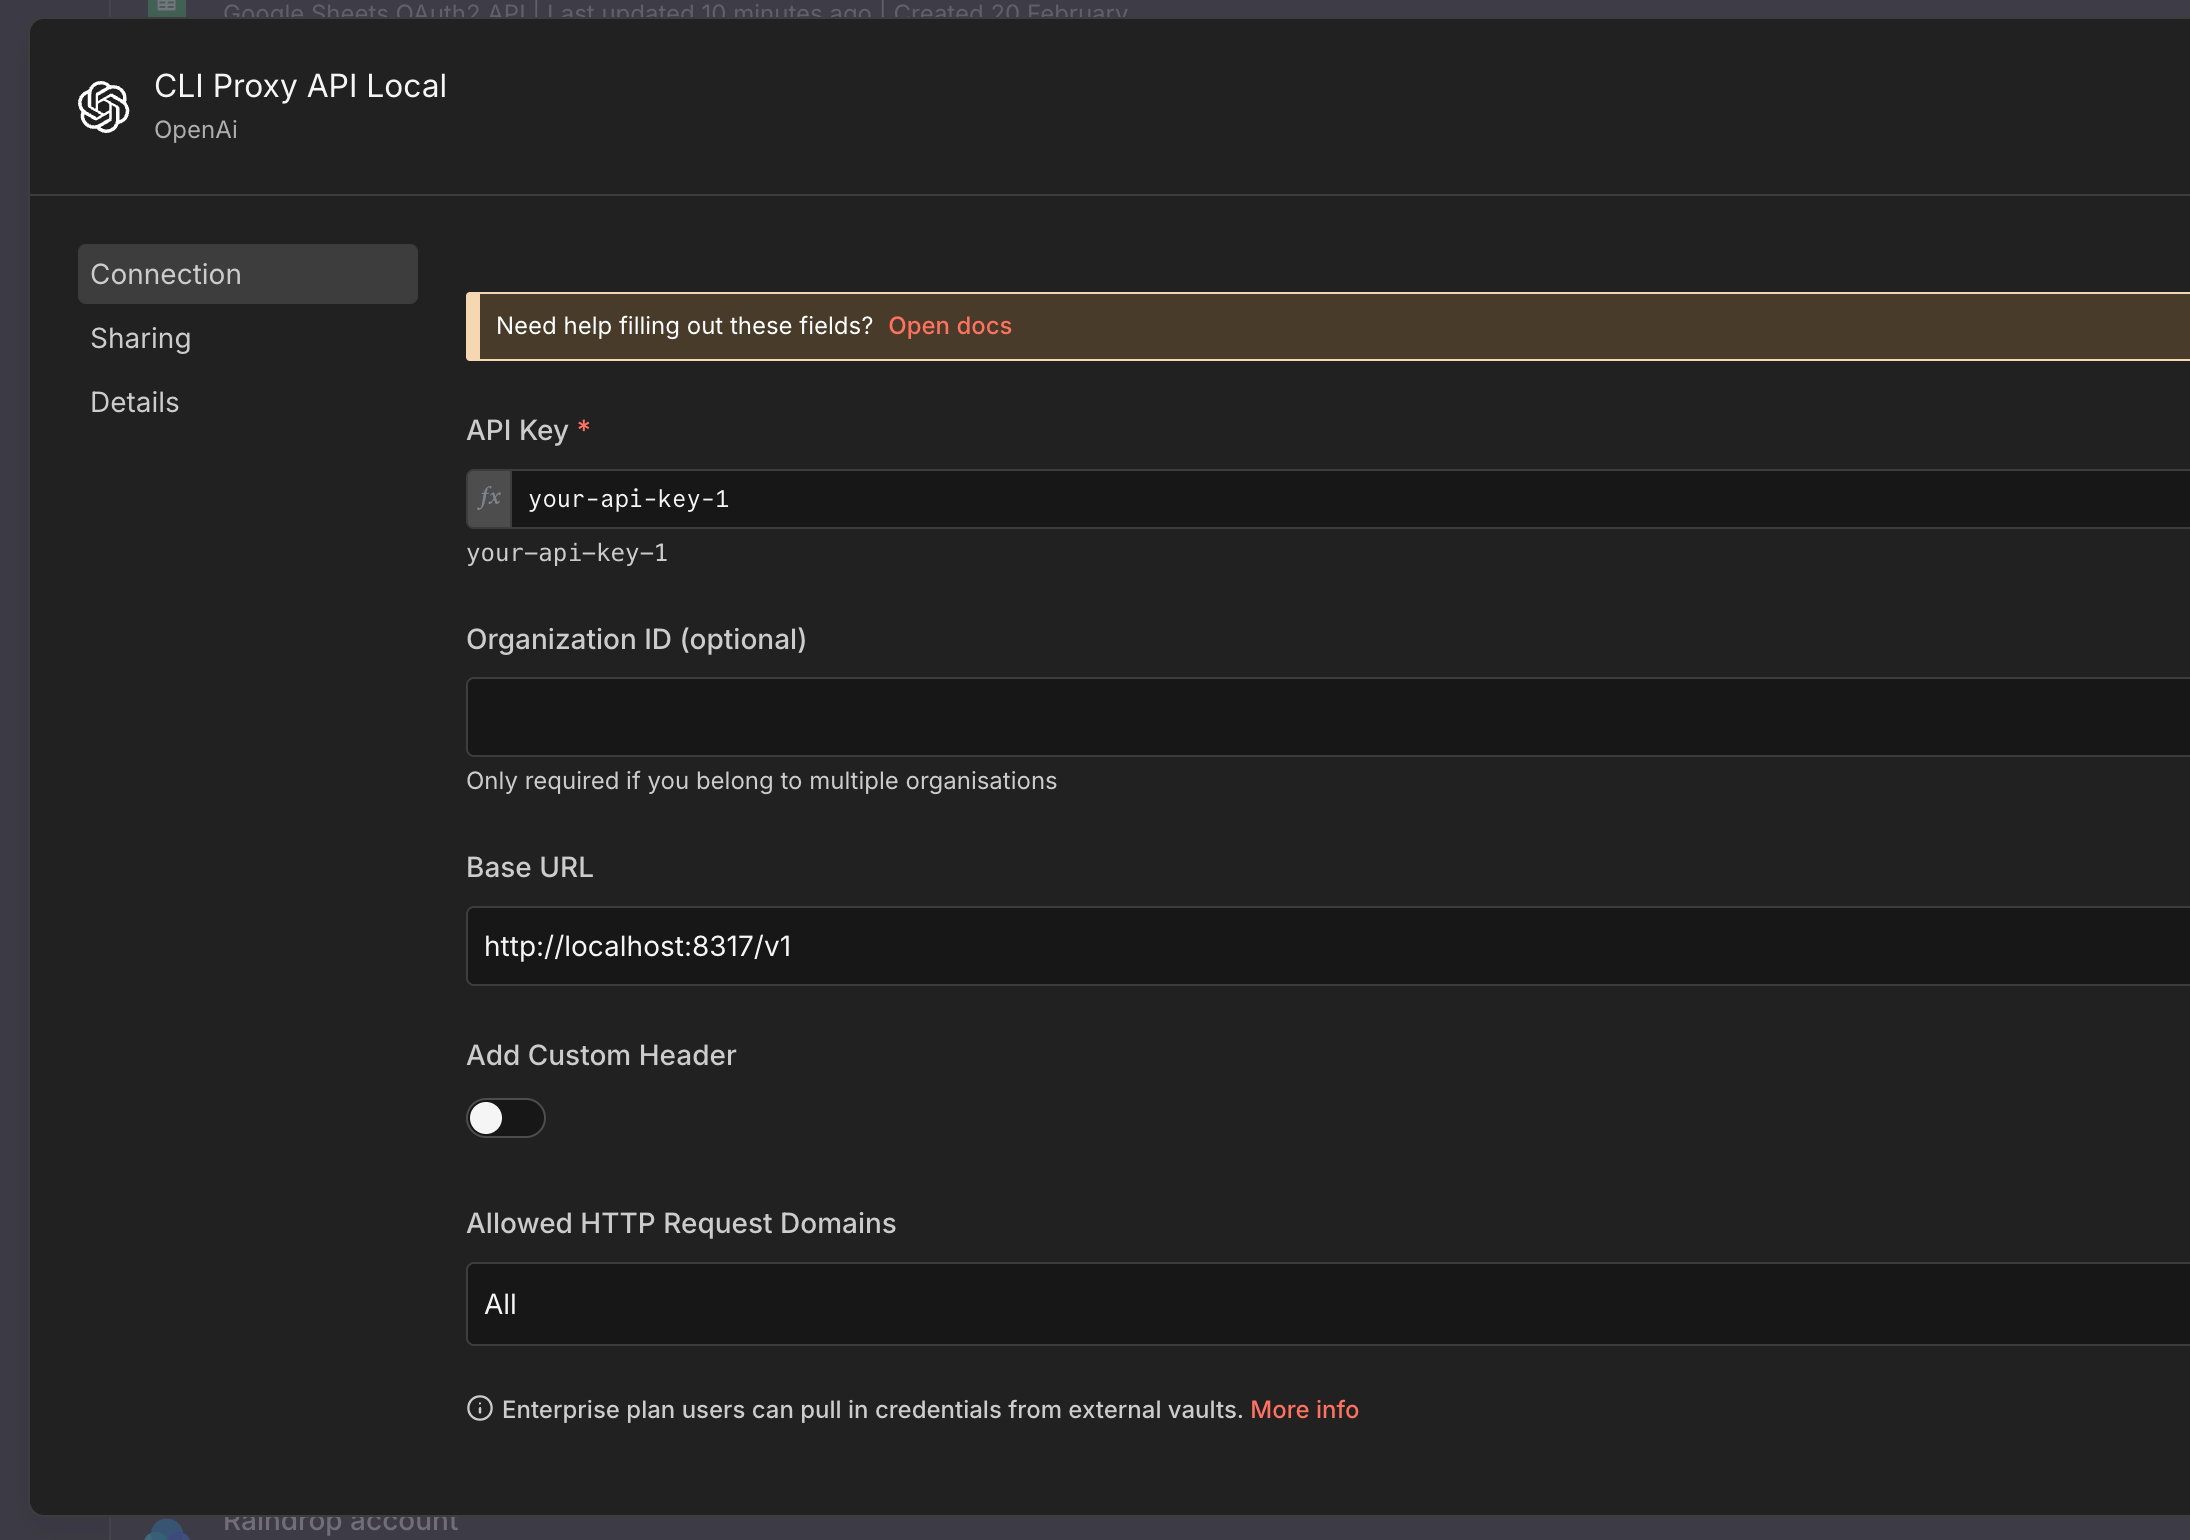Click the OpenAi subtitle under the credential name
The width and height of the screenshot is (2190, 1540).
click(x=196, y=130)
